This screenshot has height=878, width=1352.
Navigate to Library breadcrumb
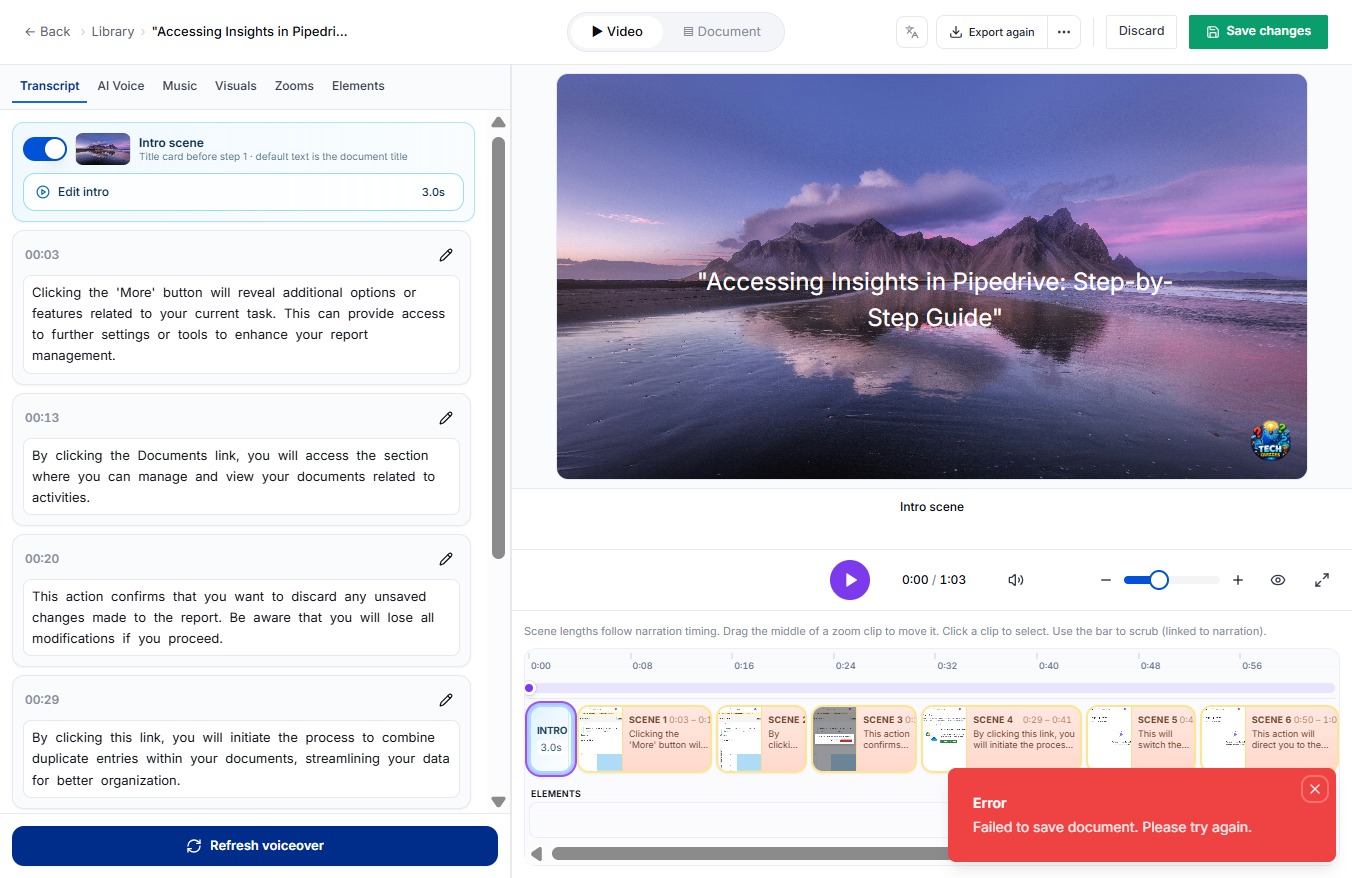point(113,32)
